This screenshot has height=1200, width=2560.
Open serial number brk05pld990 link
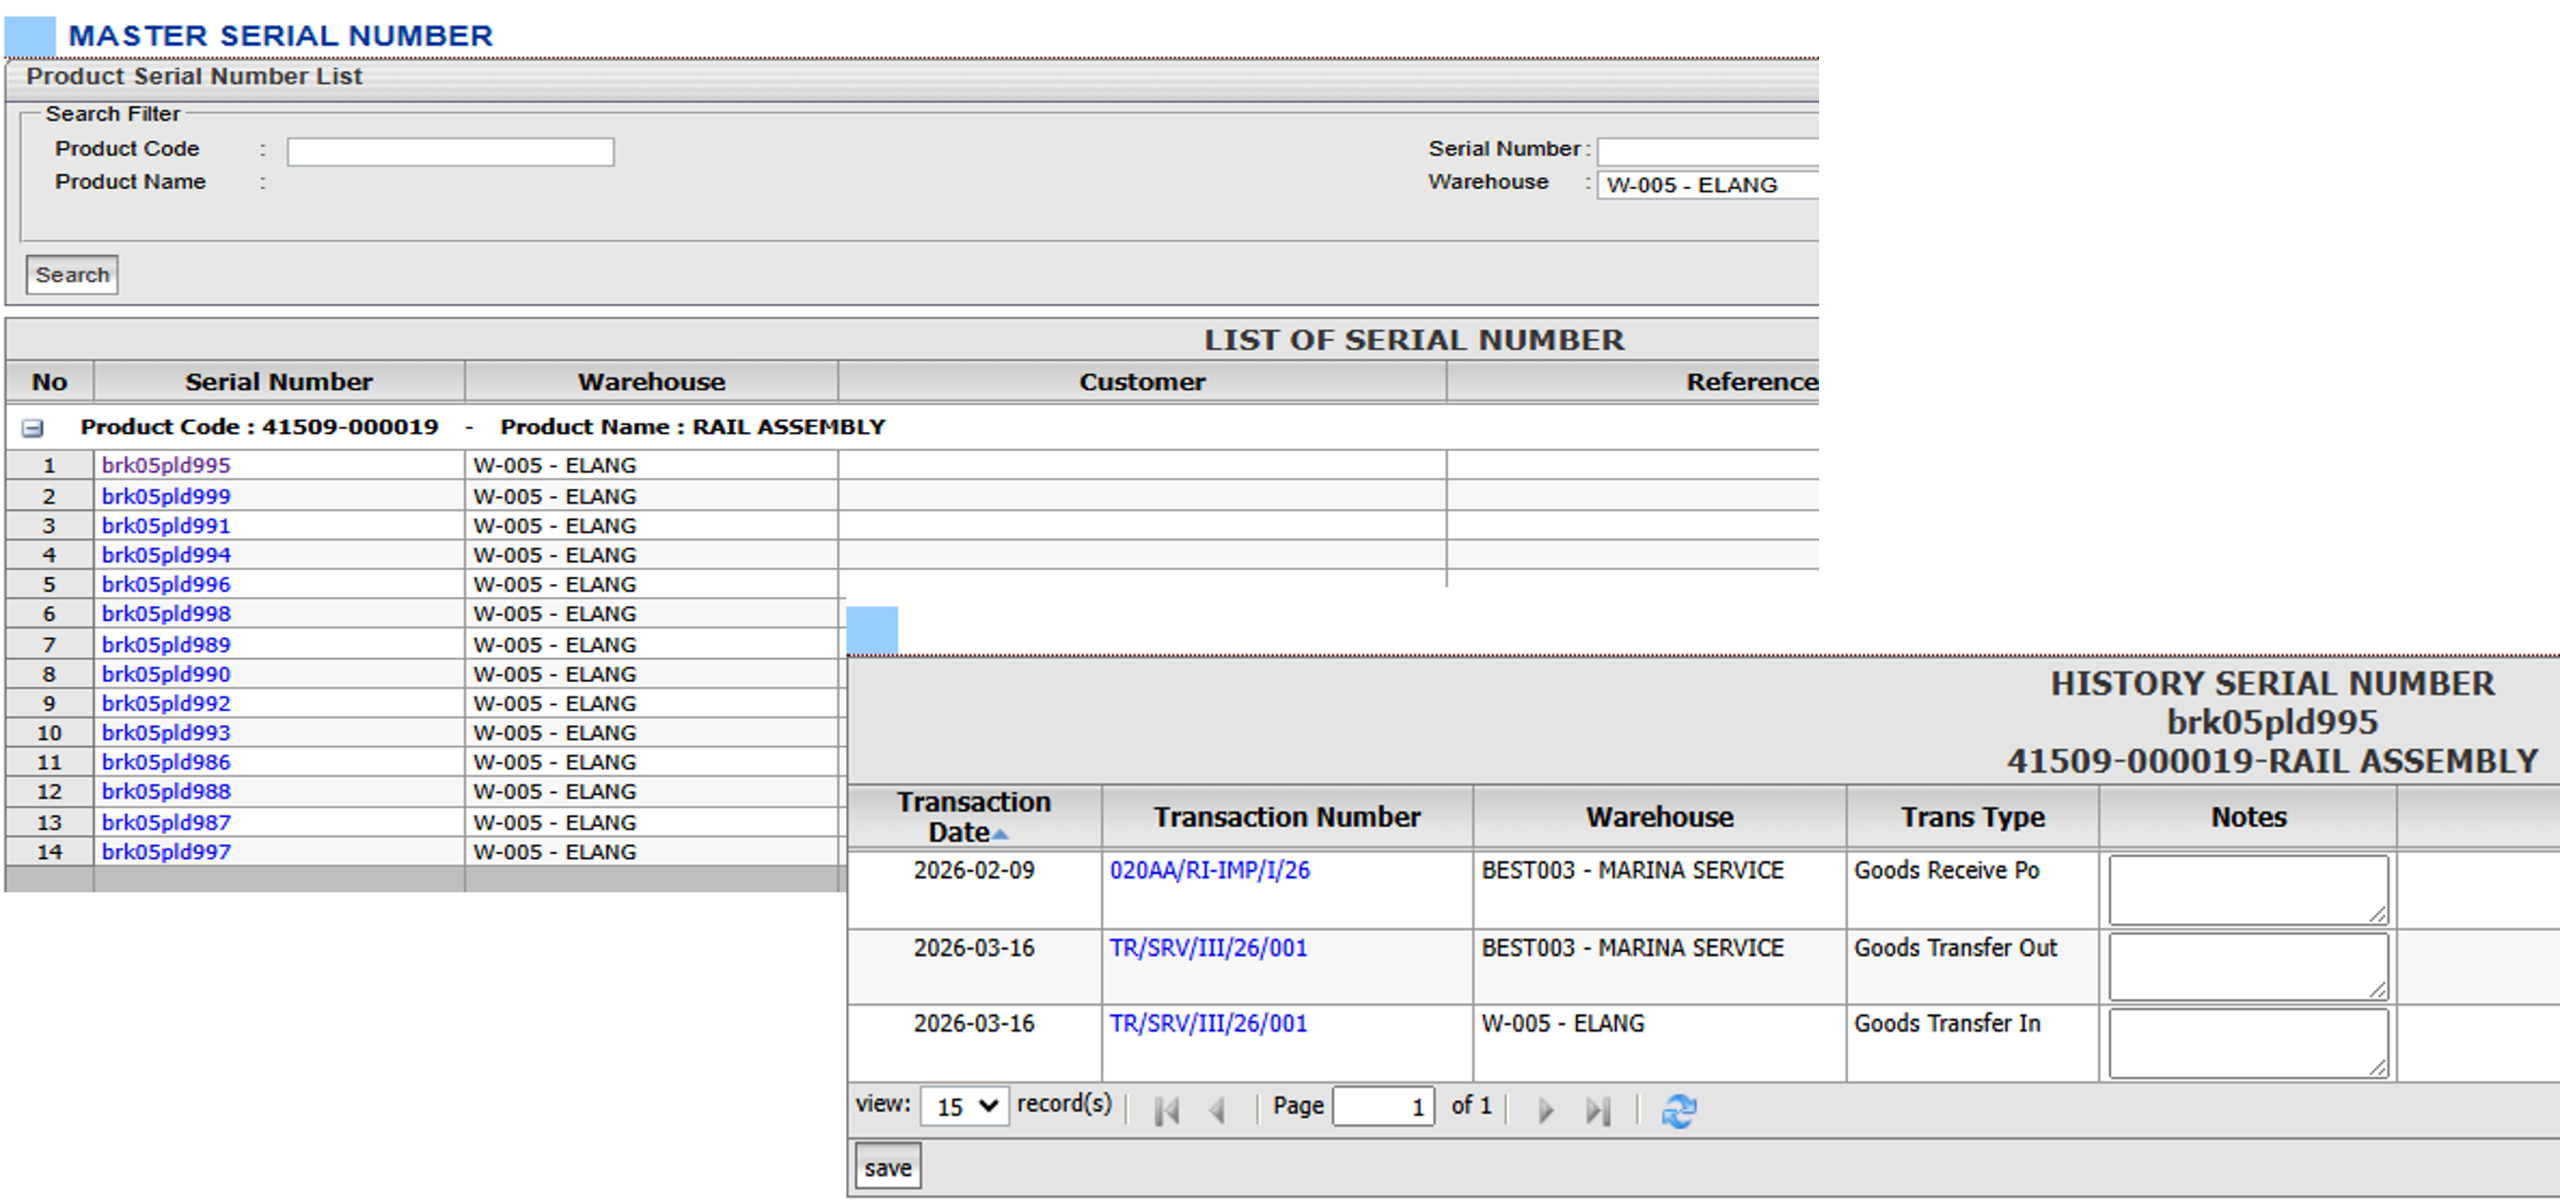pyautogui.click(x=166, y=674)
